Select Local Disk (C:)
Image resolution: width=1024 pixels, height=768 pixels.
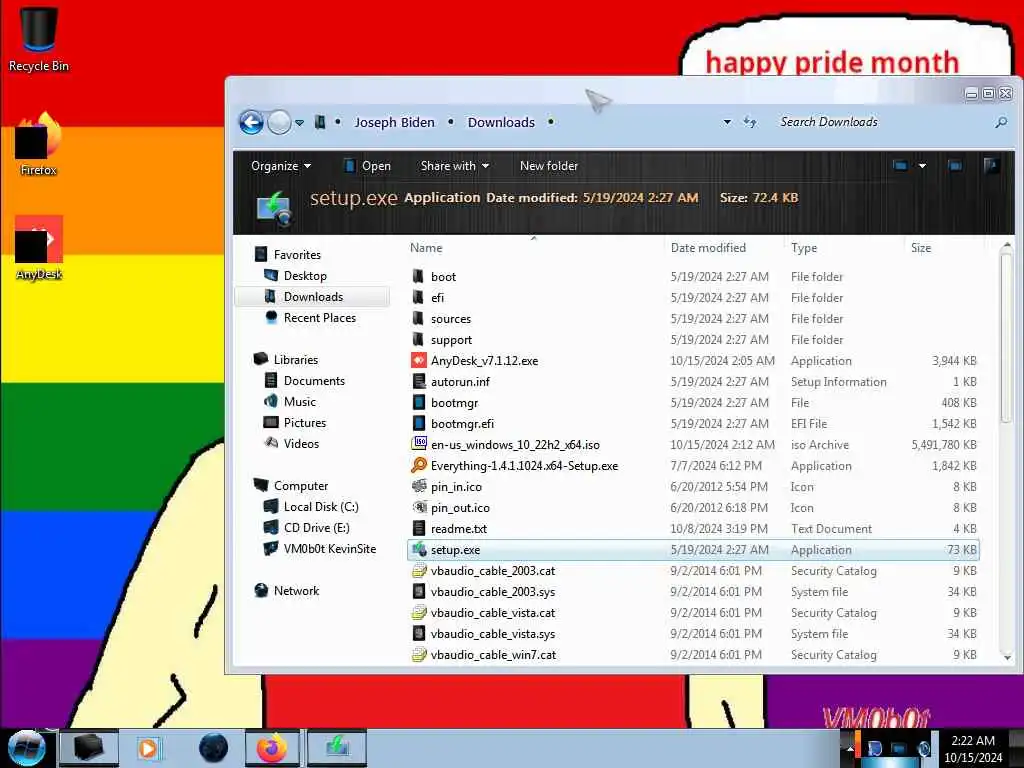321,507
